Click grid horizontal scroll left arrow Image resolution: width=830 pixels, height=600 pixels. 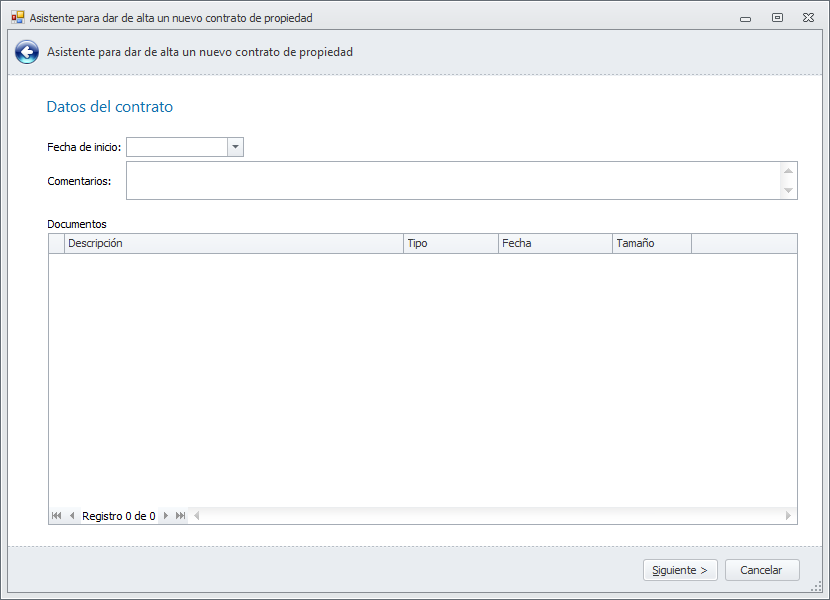[x=196, y=516]
